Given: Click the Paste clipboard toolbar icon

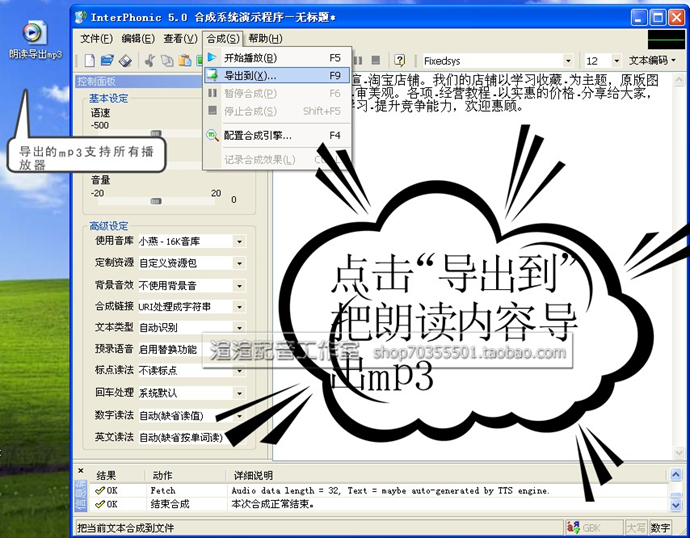Looking at the screenshot, I should point(185,60).
